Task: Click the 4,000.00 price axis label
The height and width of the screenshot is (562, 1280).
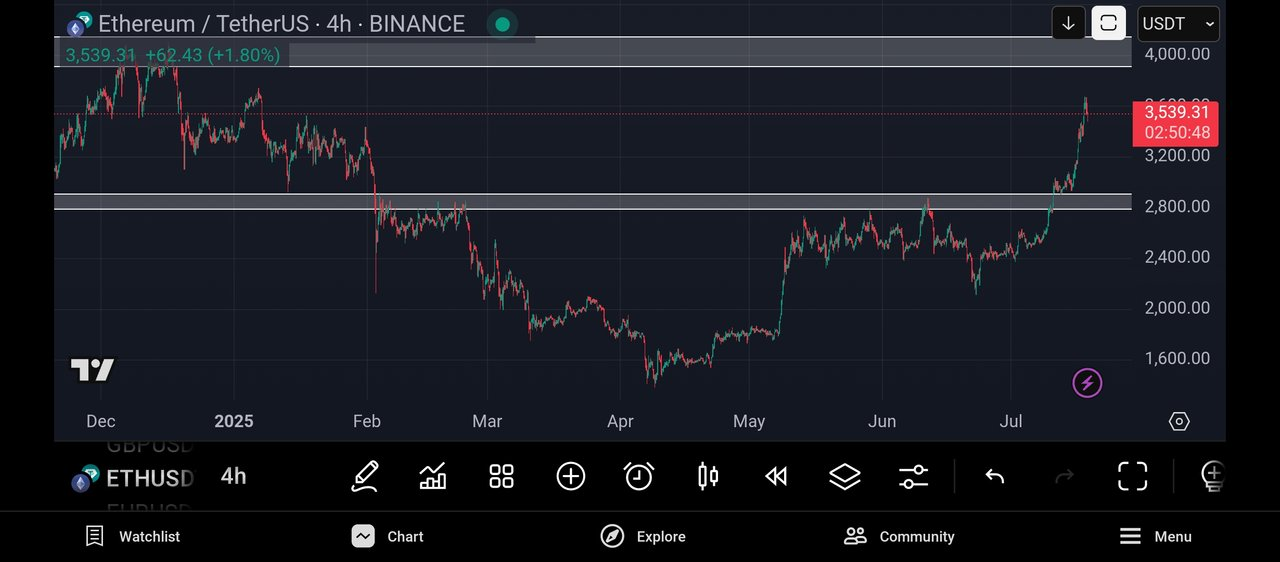Action: (1177, 54)
